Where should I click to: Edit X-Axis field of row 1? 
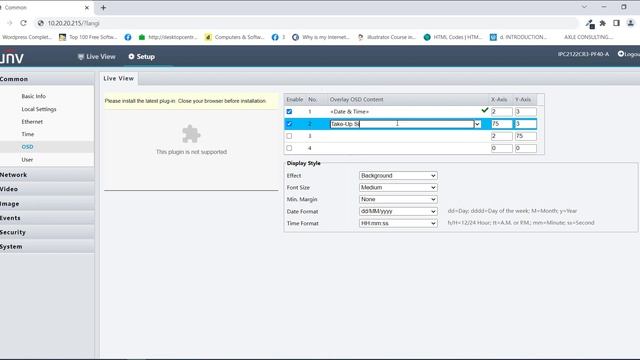click(502, 111)
